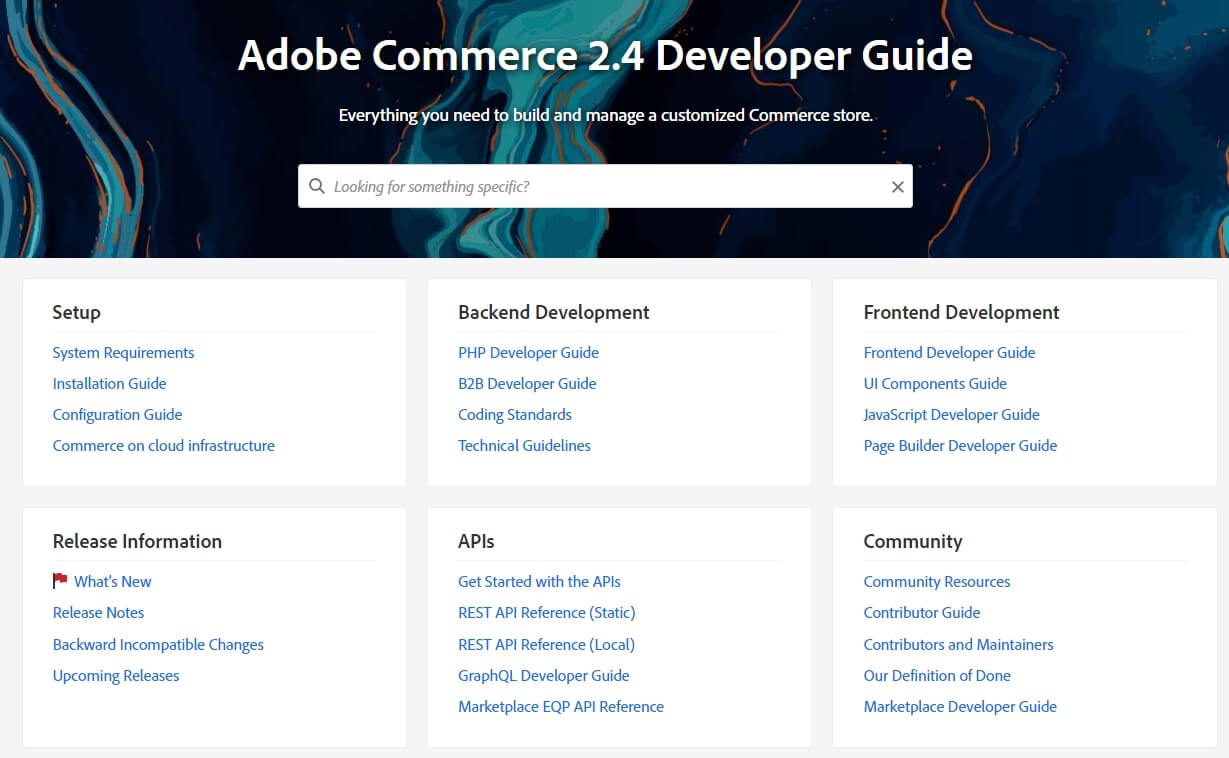Screen dimensions: 1229x758
Task: Visit the B2B Developer Guide
Action: click(527, 383)
